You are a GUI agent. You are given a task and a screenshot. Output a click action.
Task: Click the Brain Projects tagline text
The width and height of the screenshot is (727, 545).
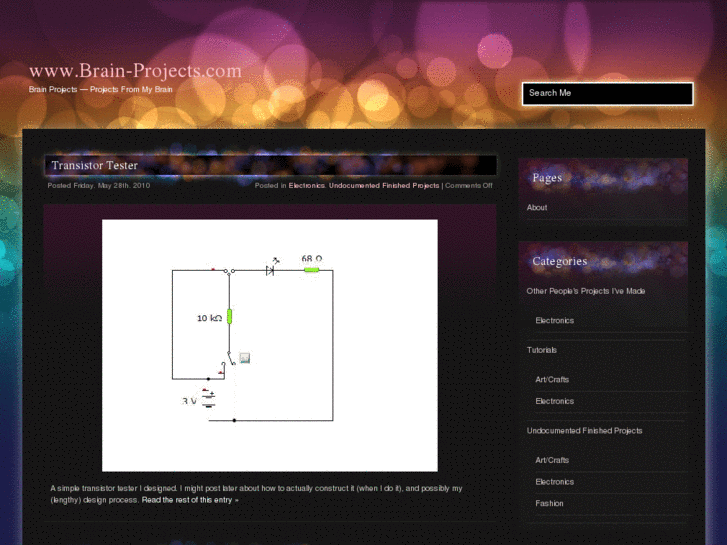point(101,90)
